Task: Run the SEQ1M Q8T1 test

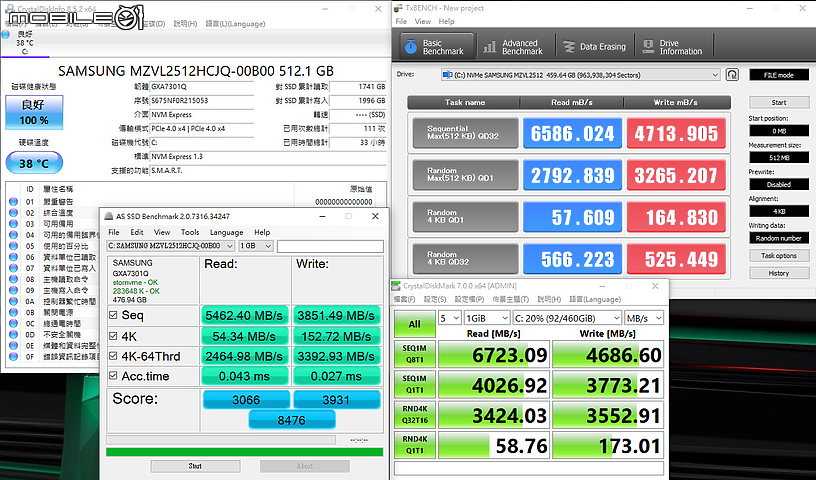Action: [415, 354]
